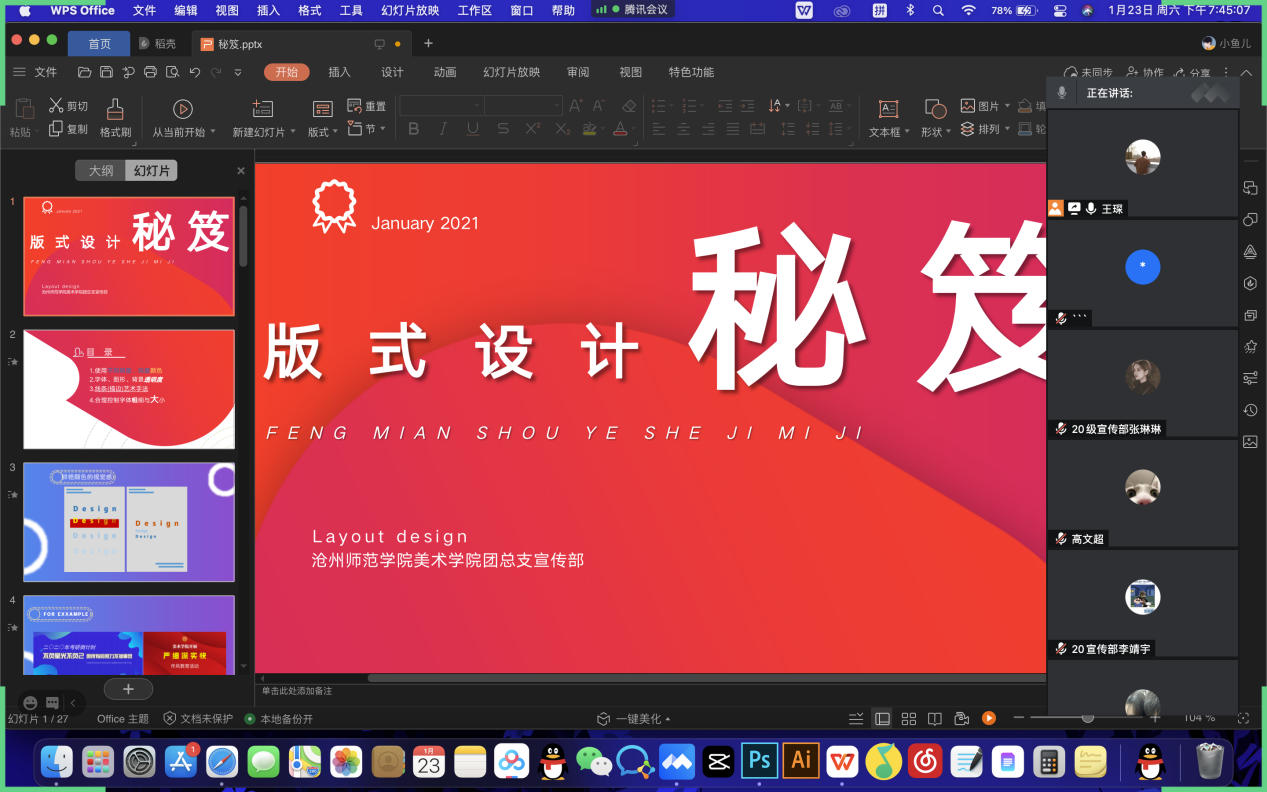
Task: Collapse the ribbon with the chevron
Action: [x=1246, y=72]
